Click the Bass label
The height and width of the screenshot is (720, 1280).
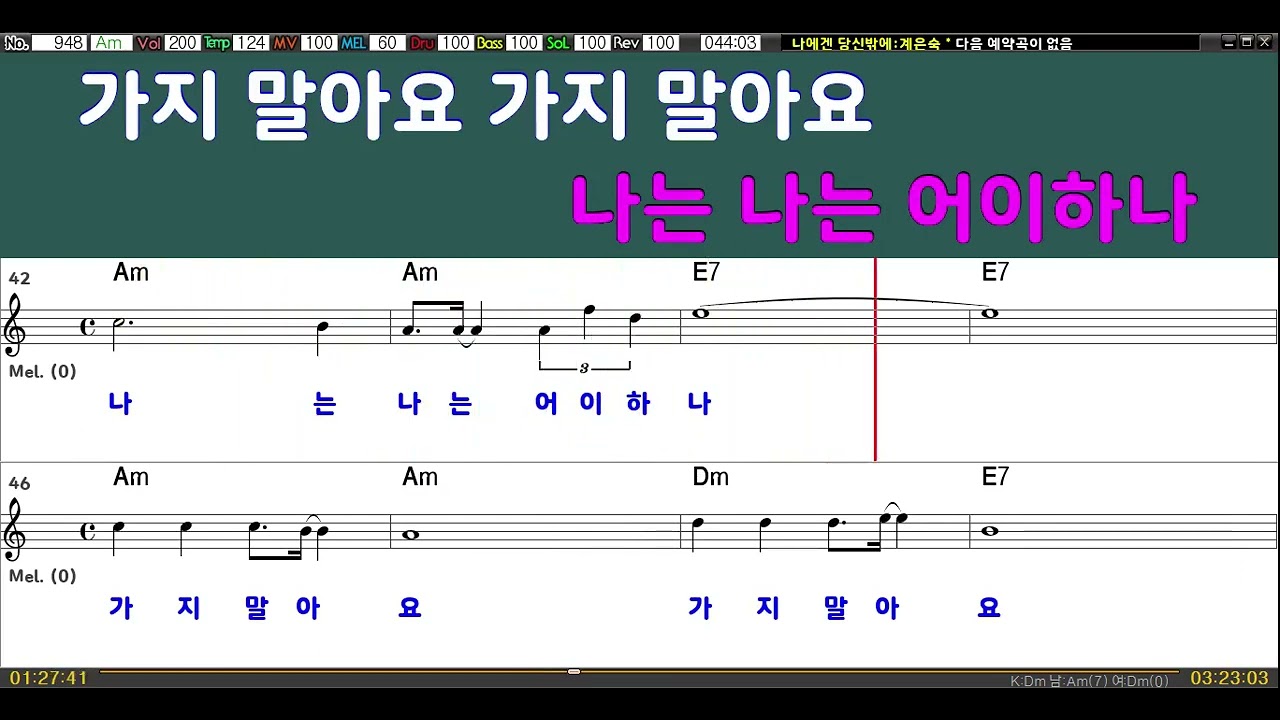click(489, 43)
